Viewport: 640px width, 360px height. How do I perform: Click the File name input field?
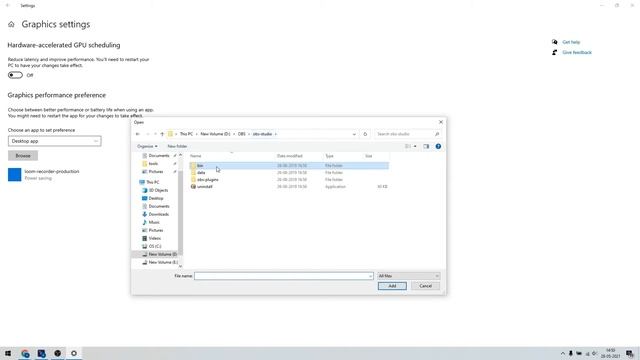click(281, 276)
